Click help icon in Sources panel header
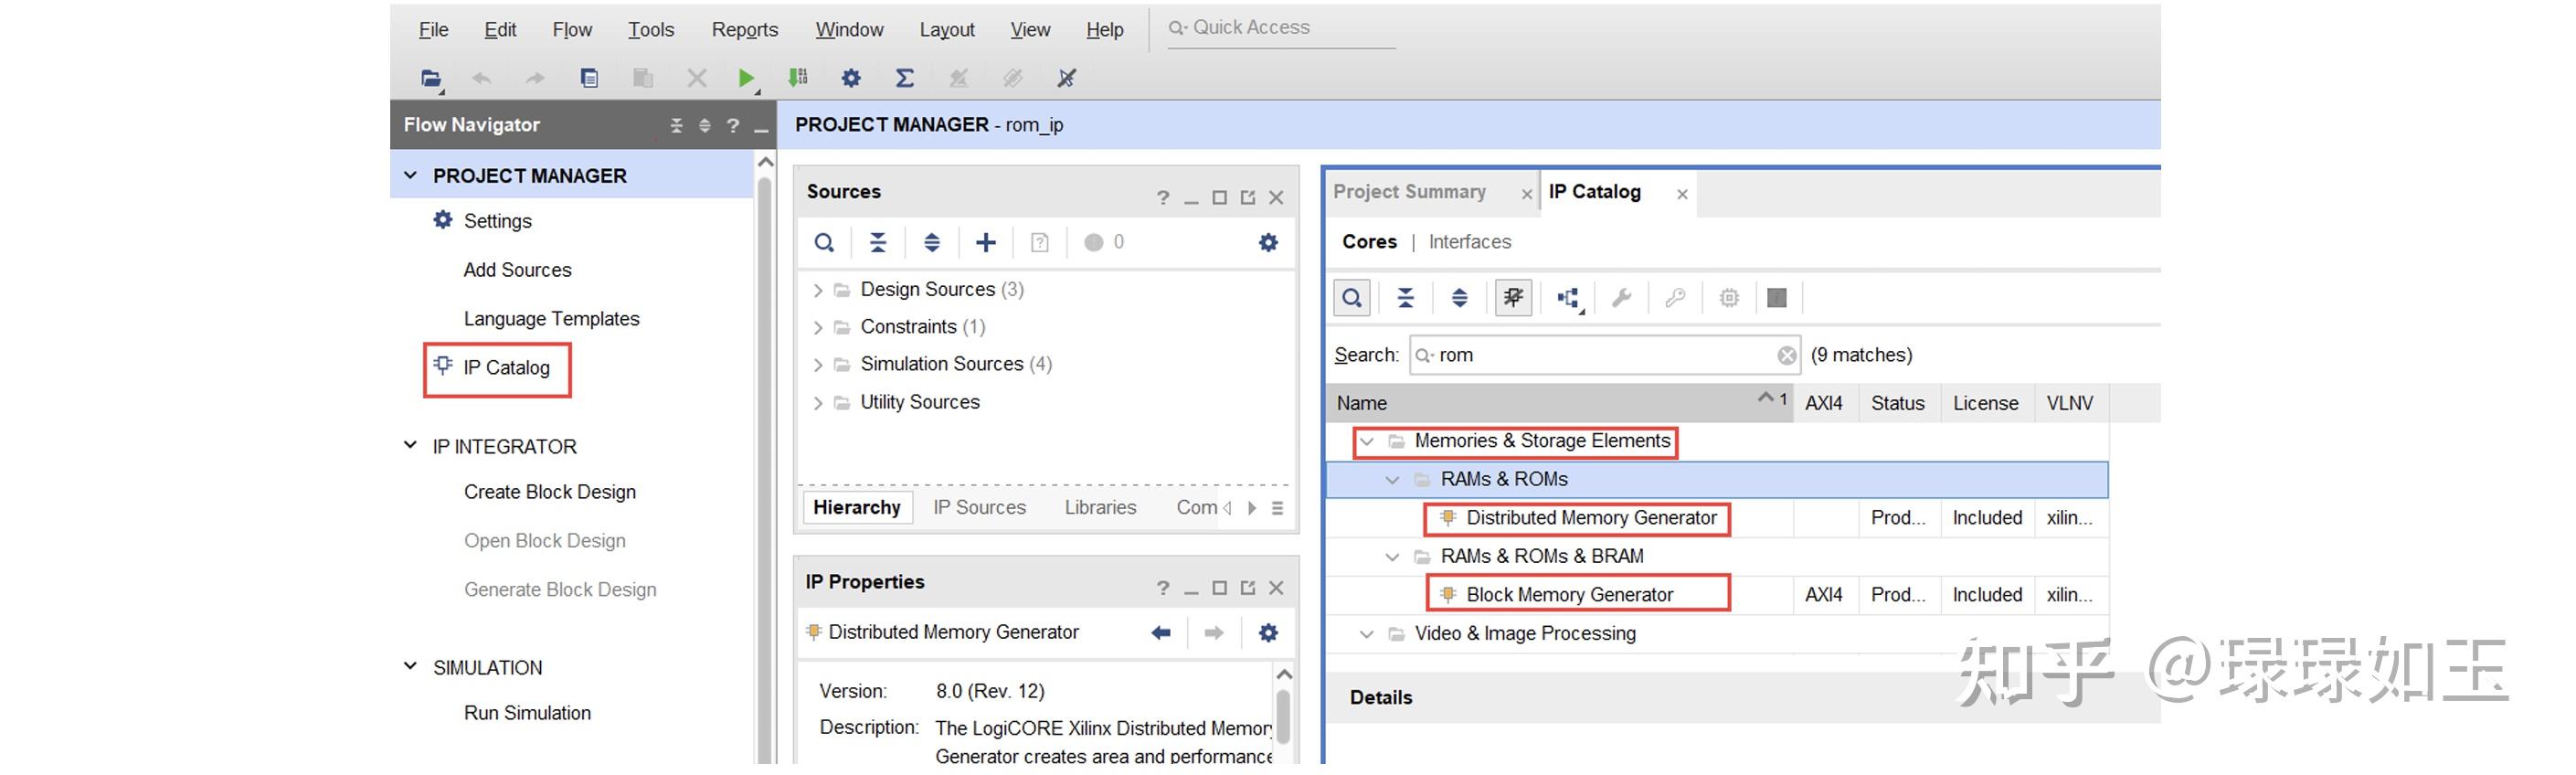This screenshot has height=775, width=2576. click(1162, 198)
